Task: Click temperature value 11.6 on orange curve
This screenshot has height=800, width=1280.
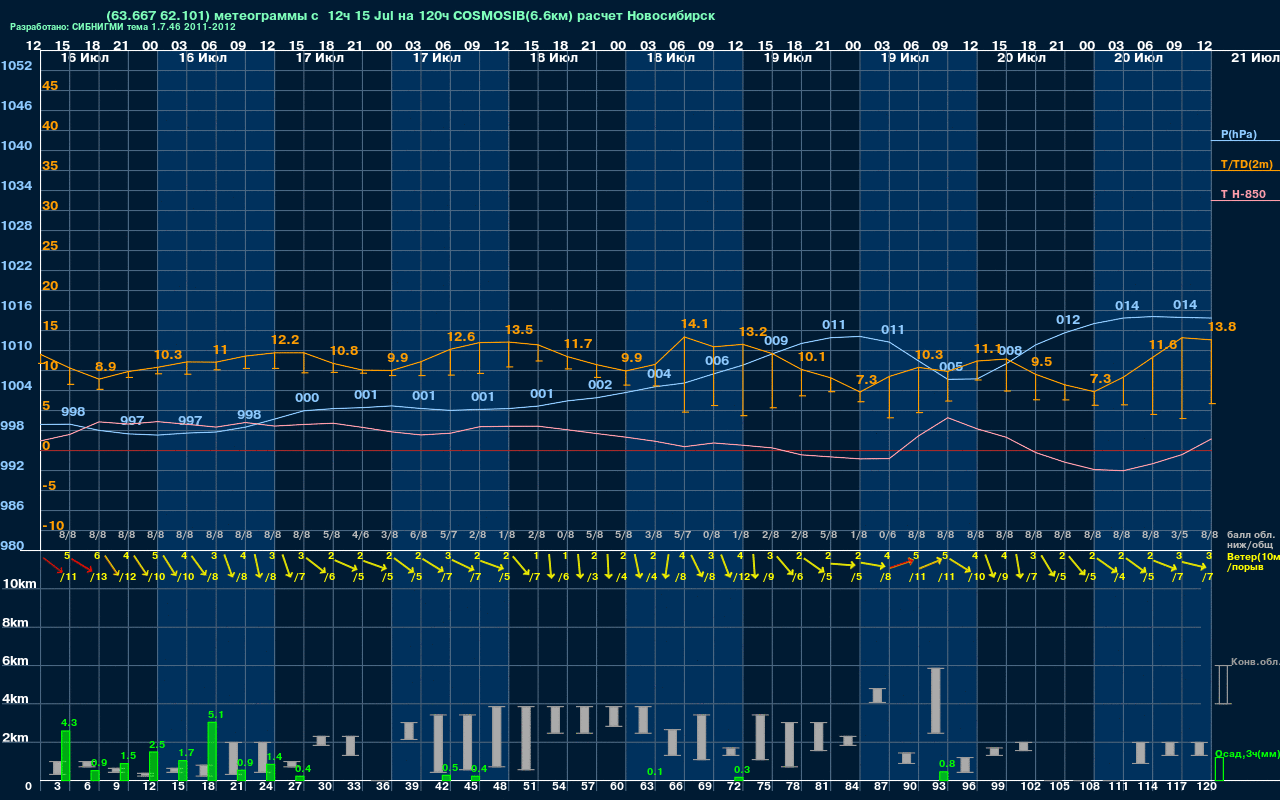Action: coord(1163,345)
